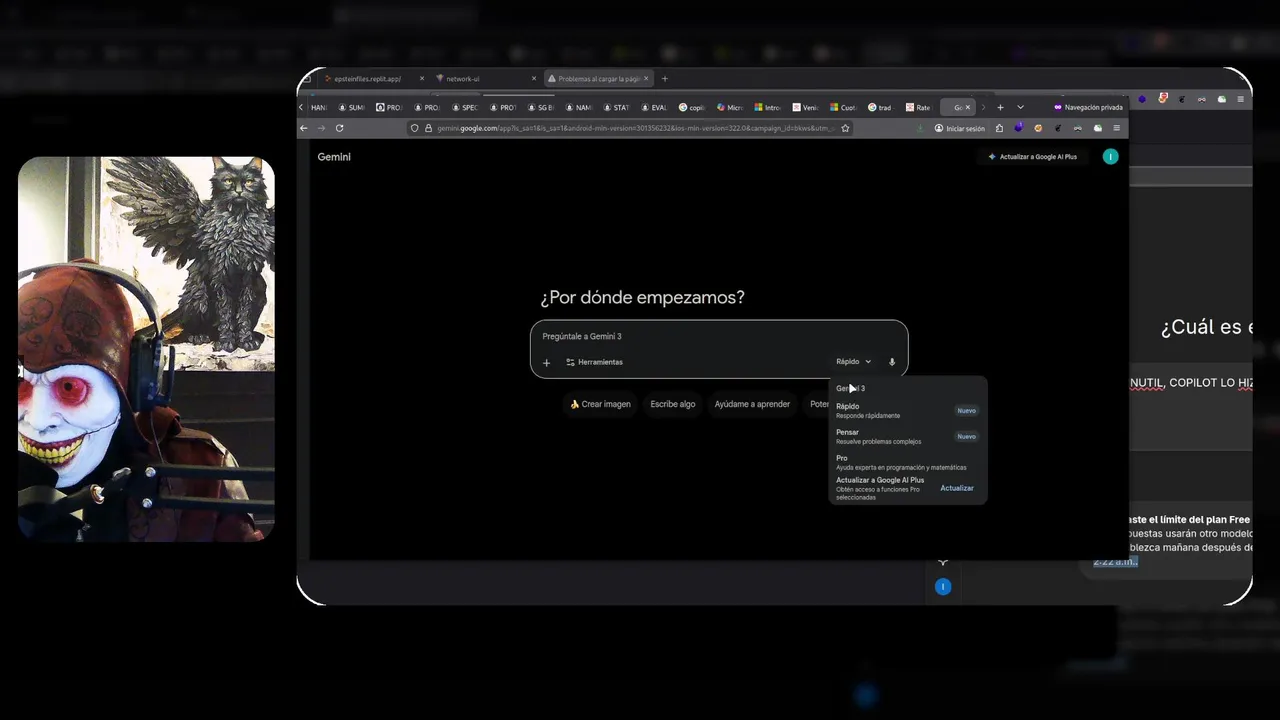Close the active Gemini tab
The height and width of the screenshot is (720, 1280).
coord(968,107)
